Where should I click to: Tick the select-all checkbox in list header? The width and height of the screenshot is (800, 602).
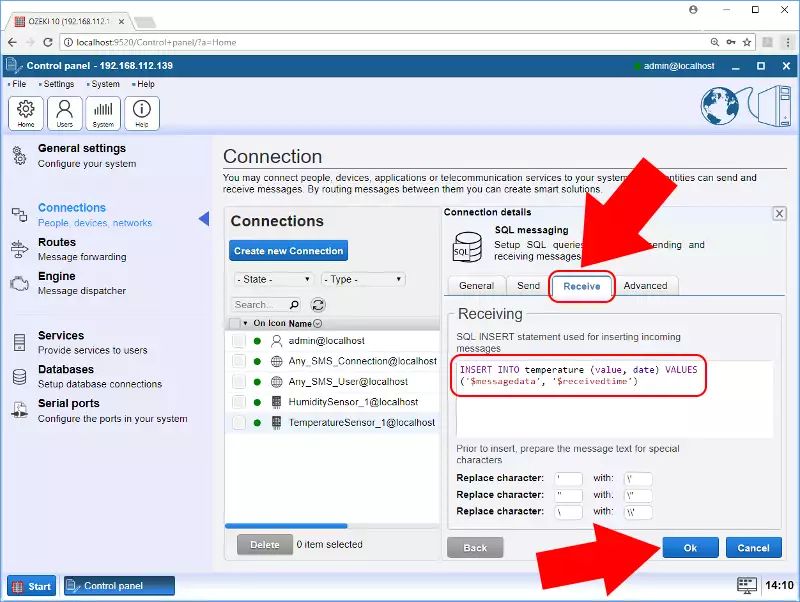(235, 323)
